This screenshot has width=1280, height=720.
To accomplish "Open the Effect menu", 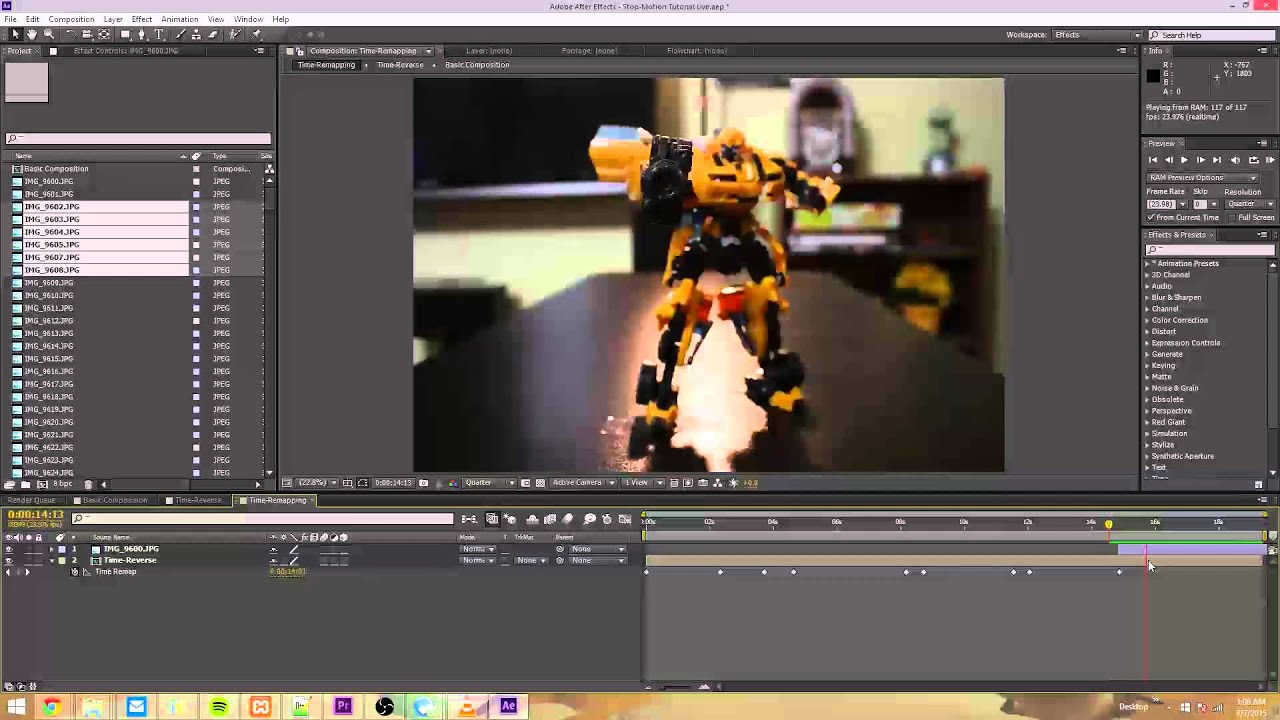I will pos(142,19).
